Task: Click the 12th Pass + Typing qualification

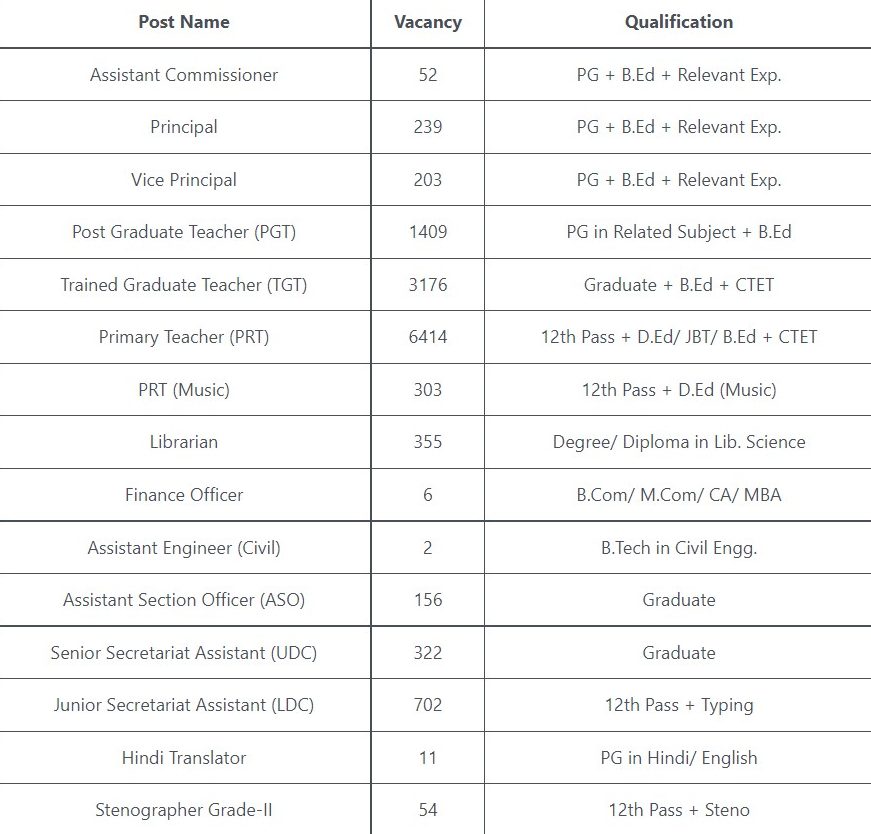Action: (x=679, y=705)
